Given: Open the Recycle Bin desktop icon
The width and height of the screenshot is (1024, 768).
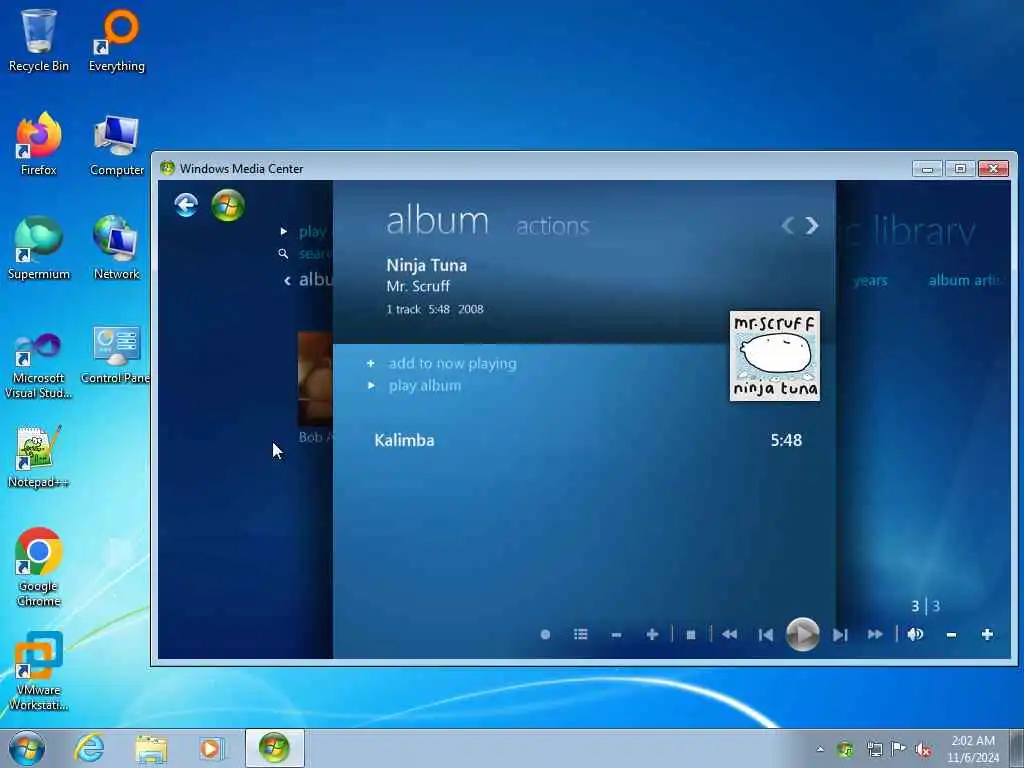Looking at the screenshot, I should (x=39, y=40).
